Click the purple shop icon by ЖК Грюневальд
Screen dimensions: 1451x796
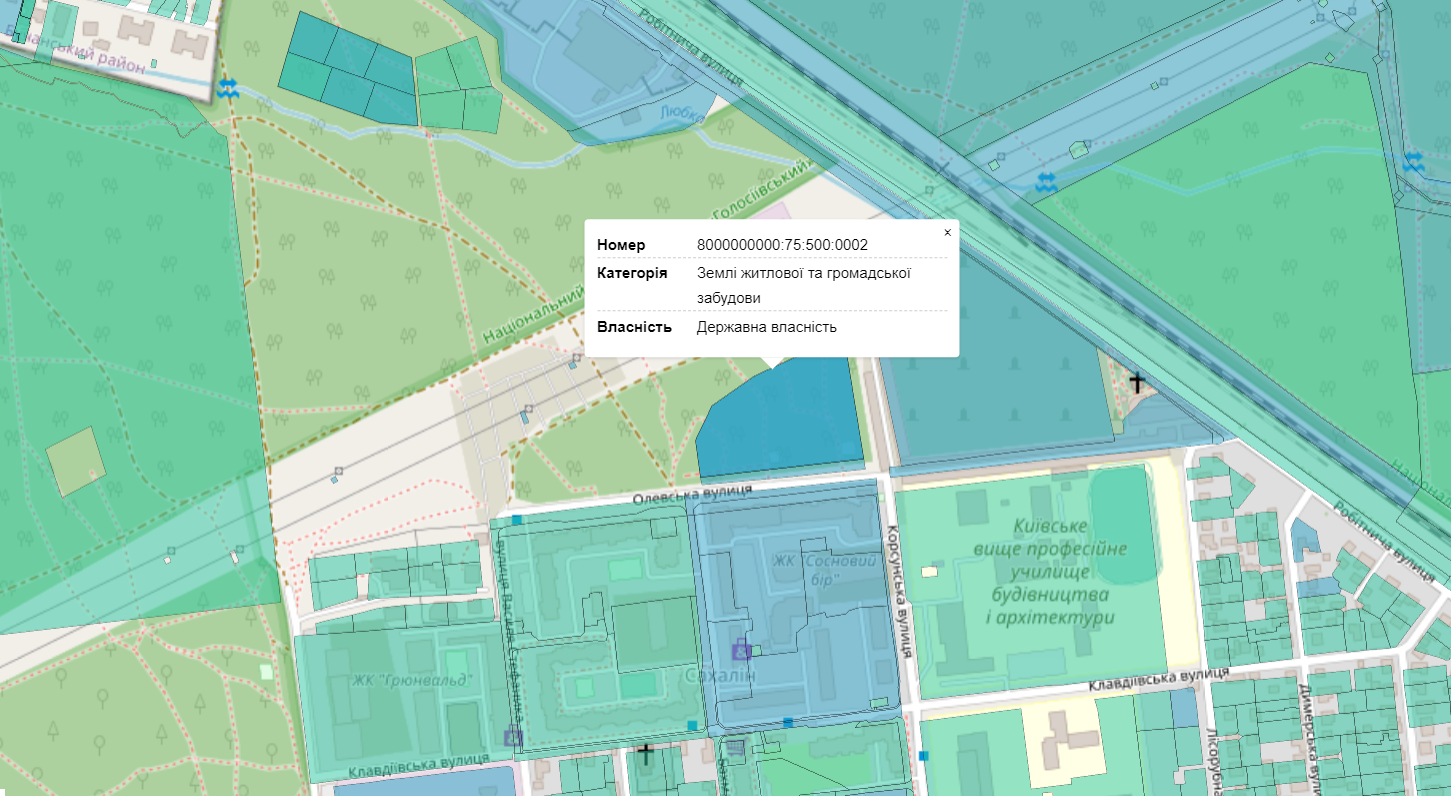(513, 737)
